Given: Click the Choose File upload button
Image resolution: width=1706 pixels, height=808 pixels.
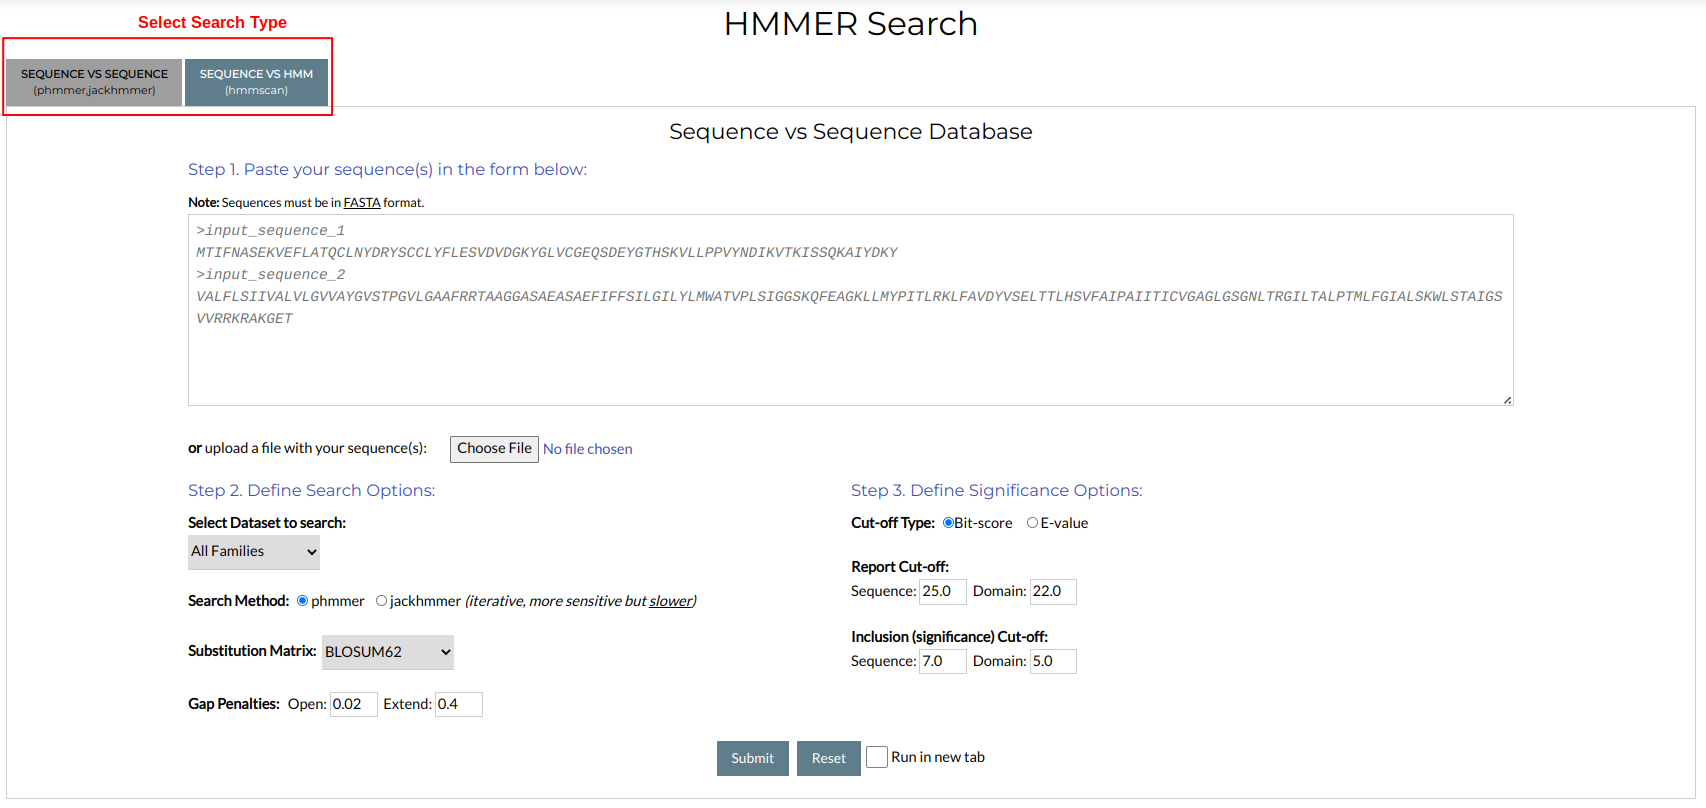Looking at the screenshot, I should pos(494,449).
